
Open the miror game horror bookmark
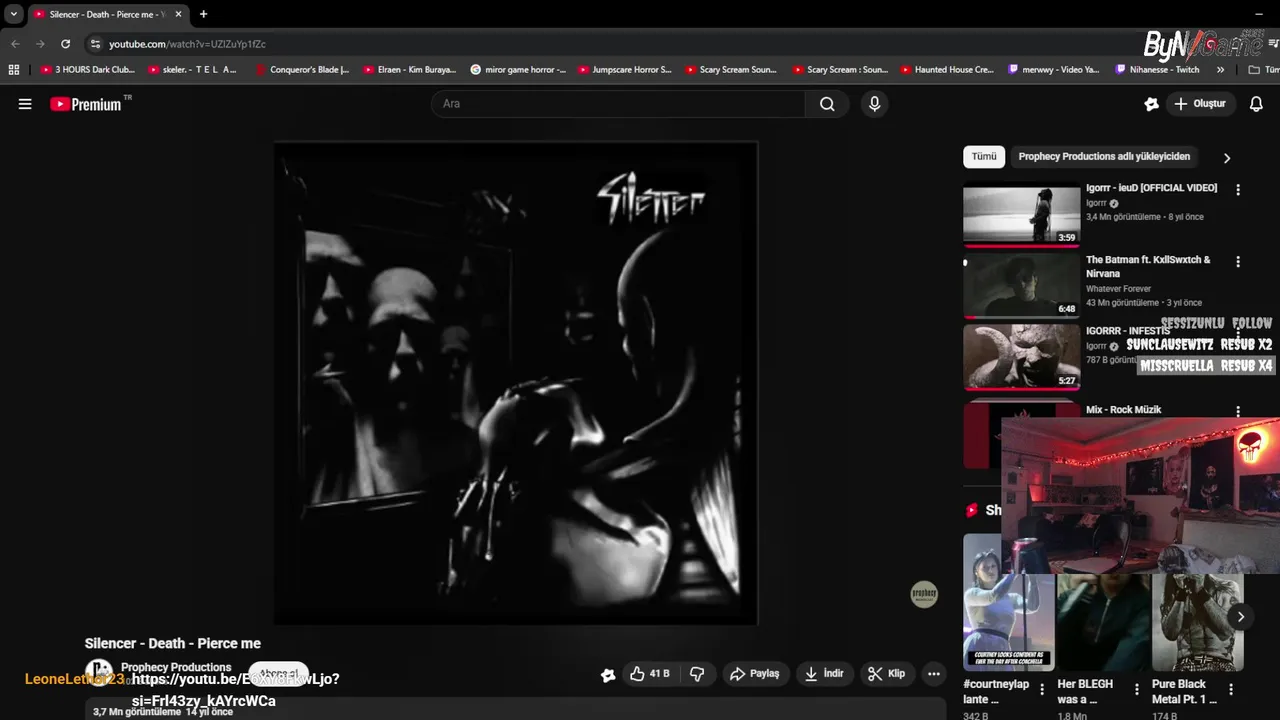point(517,70)
